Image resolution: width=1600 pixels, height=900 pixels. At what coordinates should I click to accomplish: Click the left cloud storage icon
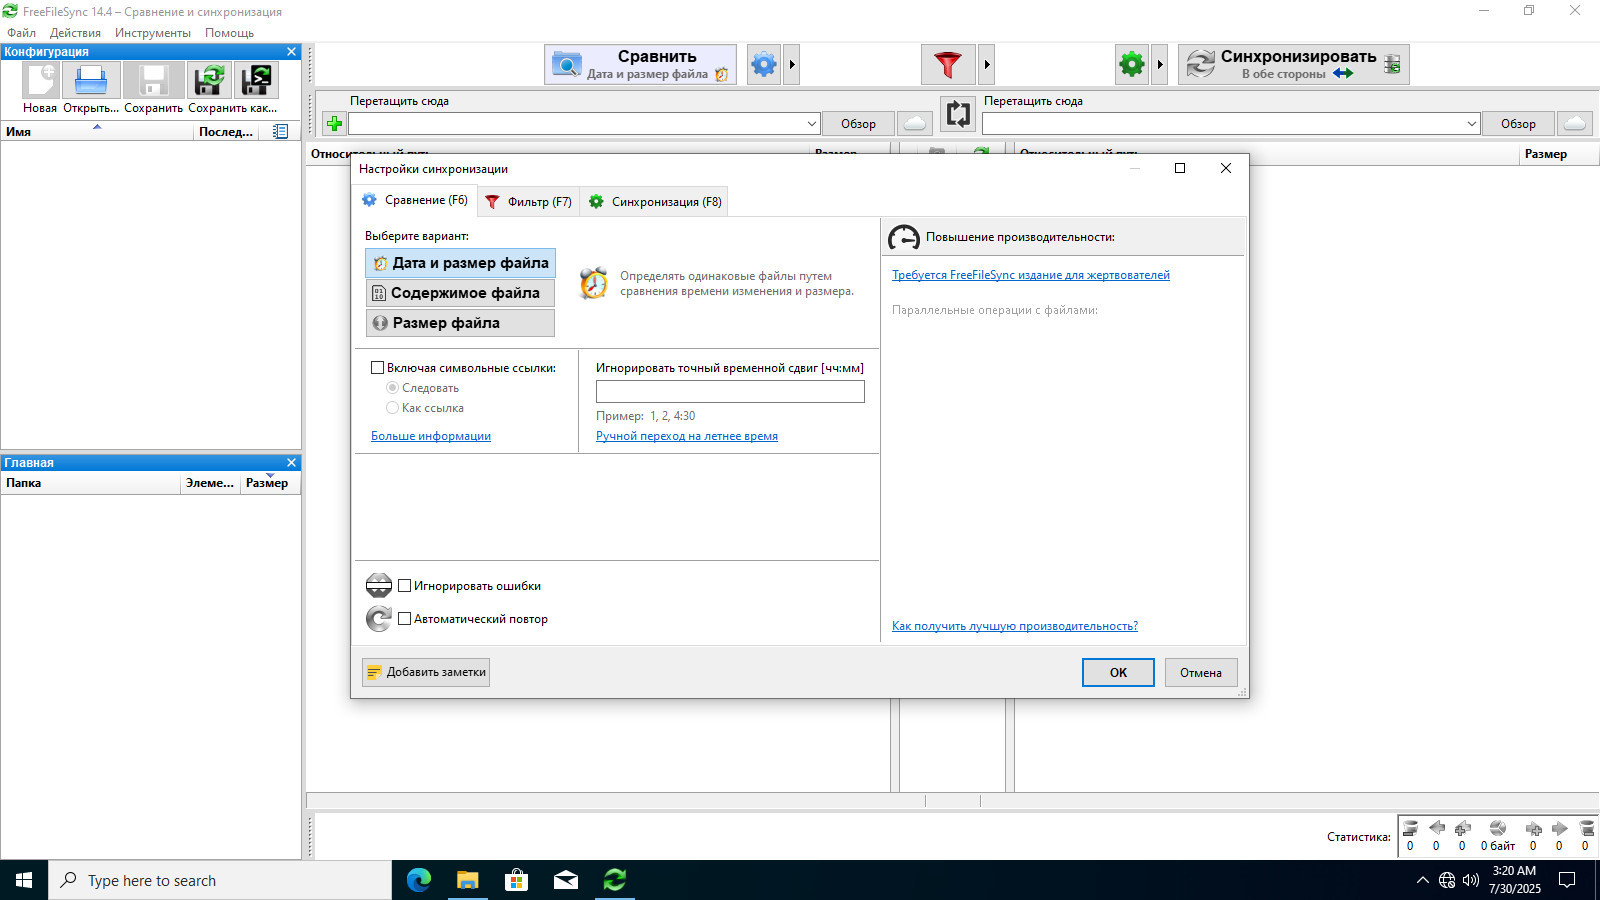914,123
